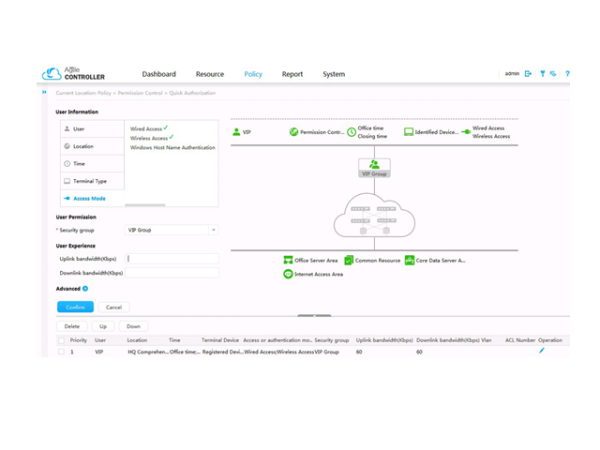Image resolution: width=600 pixels, height=450 pixels.
Task: Expand the Advanced section
Action: [85, 289]
